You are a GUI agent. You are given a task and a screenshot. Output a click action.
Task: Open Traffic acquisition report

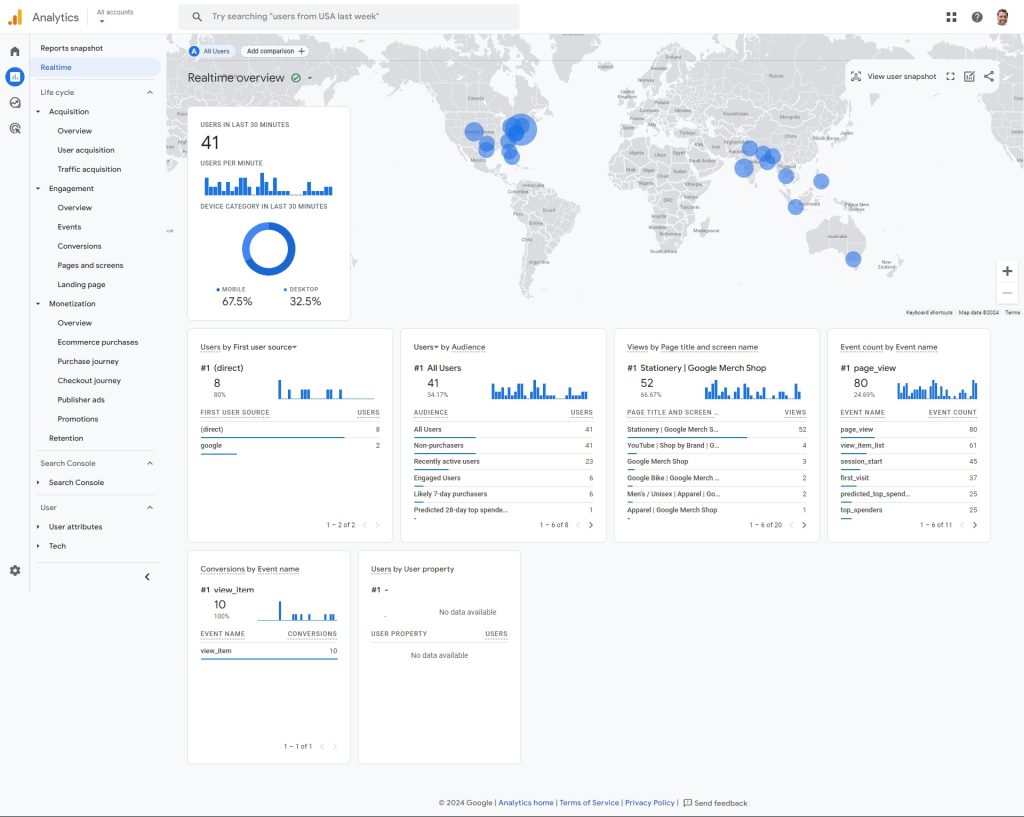click(x=89, y=169)
